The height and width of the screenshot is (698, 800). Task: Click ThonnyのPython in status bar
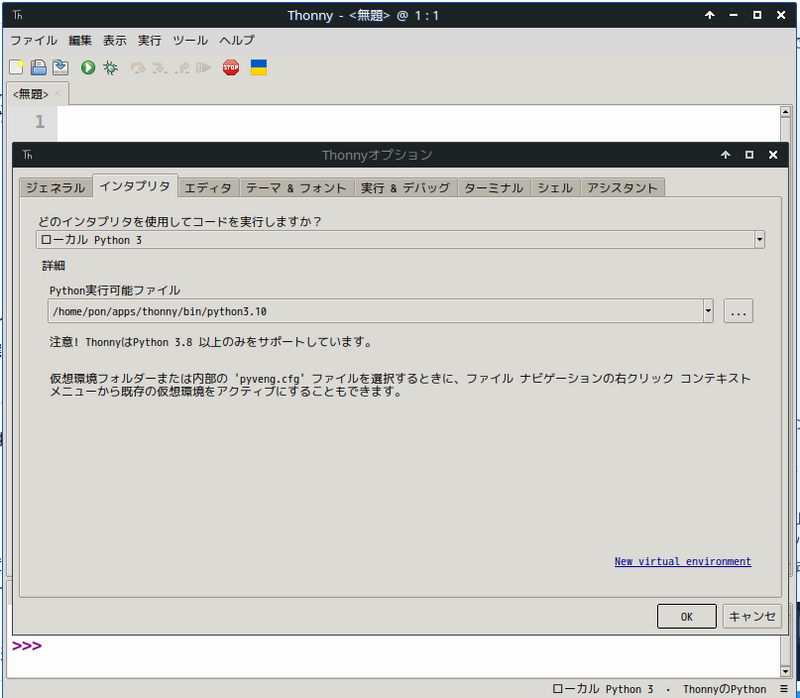point(724,689)
